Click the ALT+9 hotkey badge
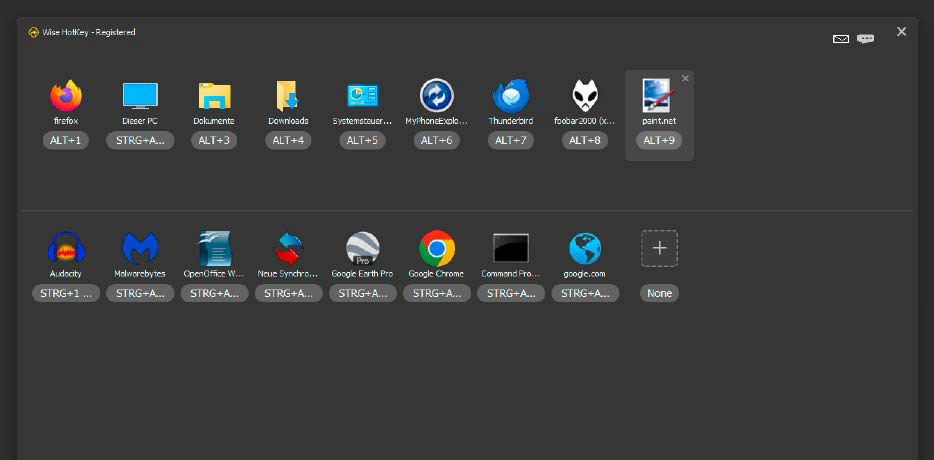The height and width of the screenshot is (460, 934). point(659,141)
